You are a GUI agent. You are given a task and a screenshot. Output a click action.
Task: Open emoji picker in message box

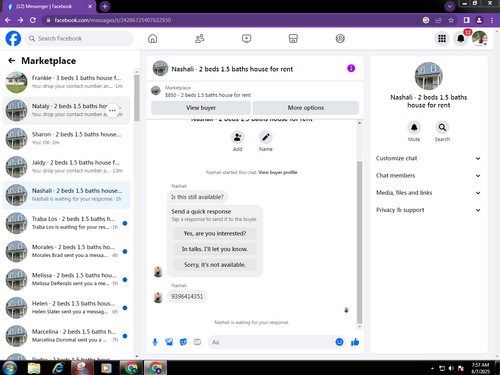[x=339, y=342]
